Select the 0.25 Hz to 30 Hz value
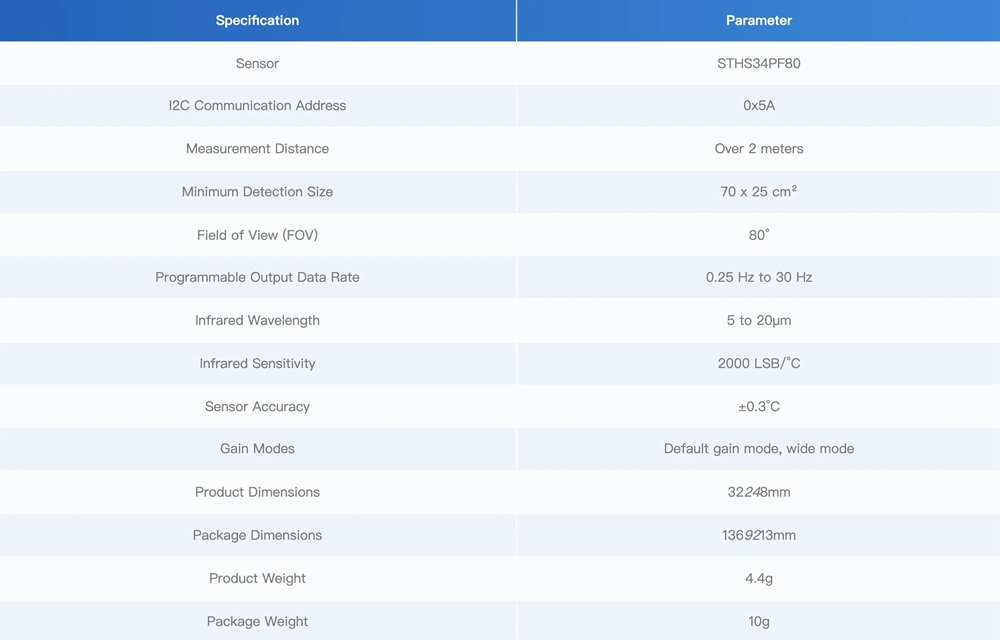This screenshot has height=640, width=1000. (x=758, y=278)
